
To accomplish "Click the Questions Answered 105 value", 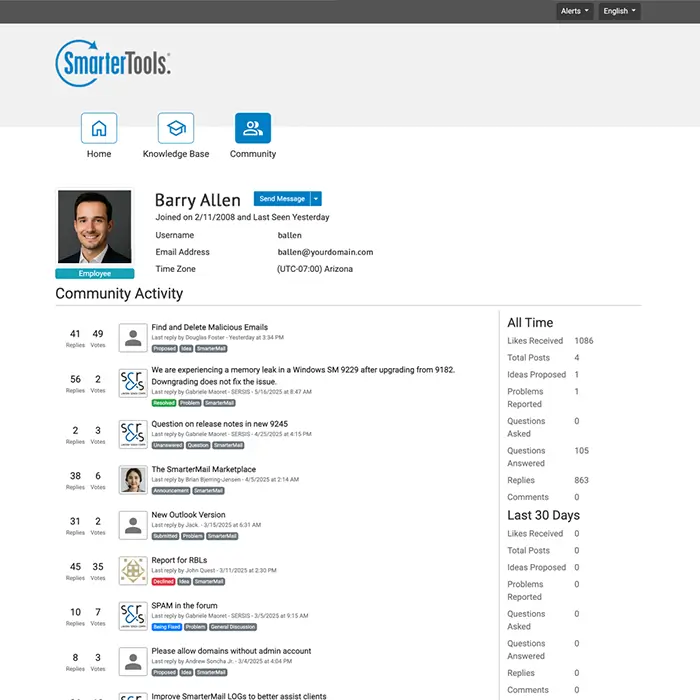I will [581, 451].
